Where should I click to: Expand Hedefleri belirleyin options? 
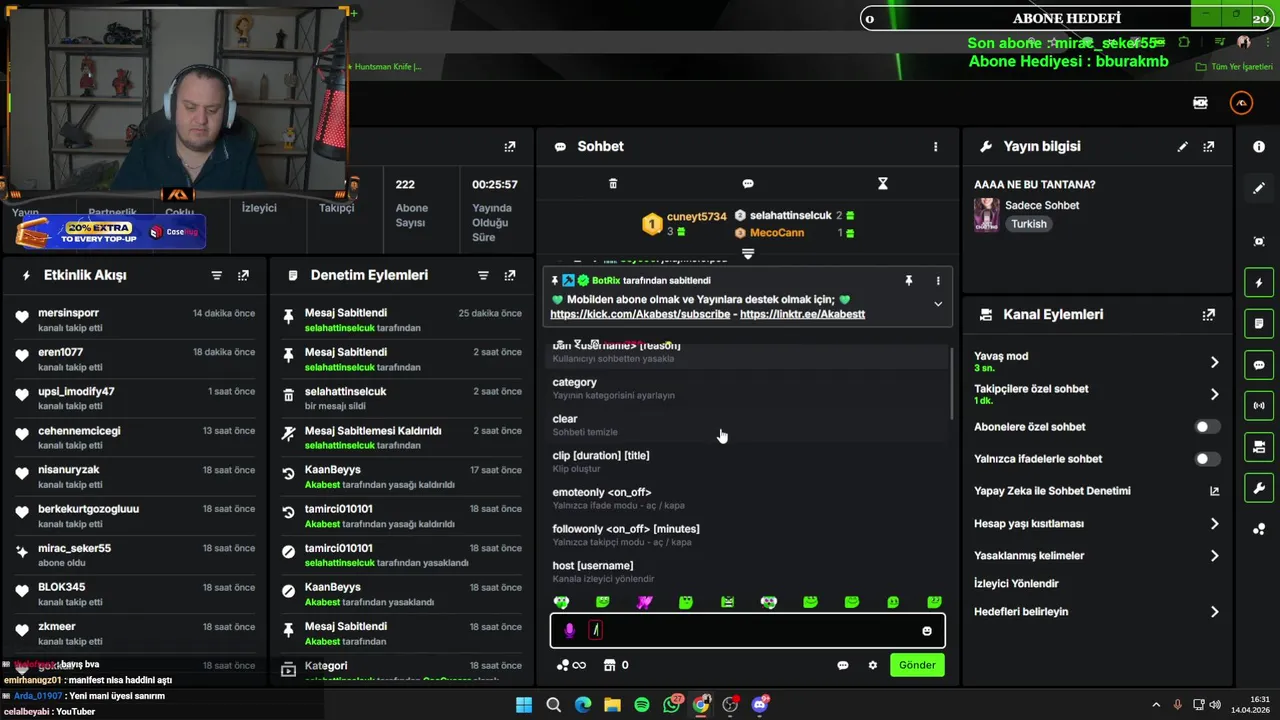pyautogui.click(x=1214, y=612)
